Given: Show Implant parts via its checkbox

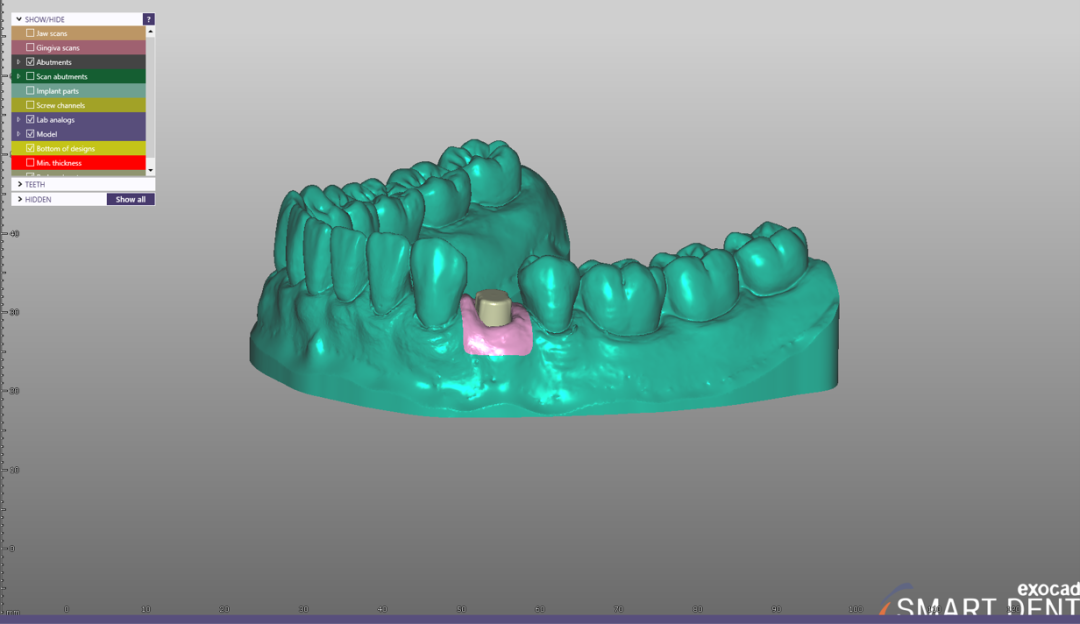Looking at the screenshot, I should click(30, 91).
